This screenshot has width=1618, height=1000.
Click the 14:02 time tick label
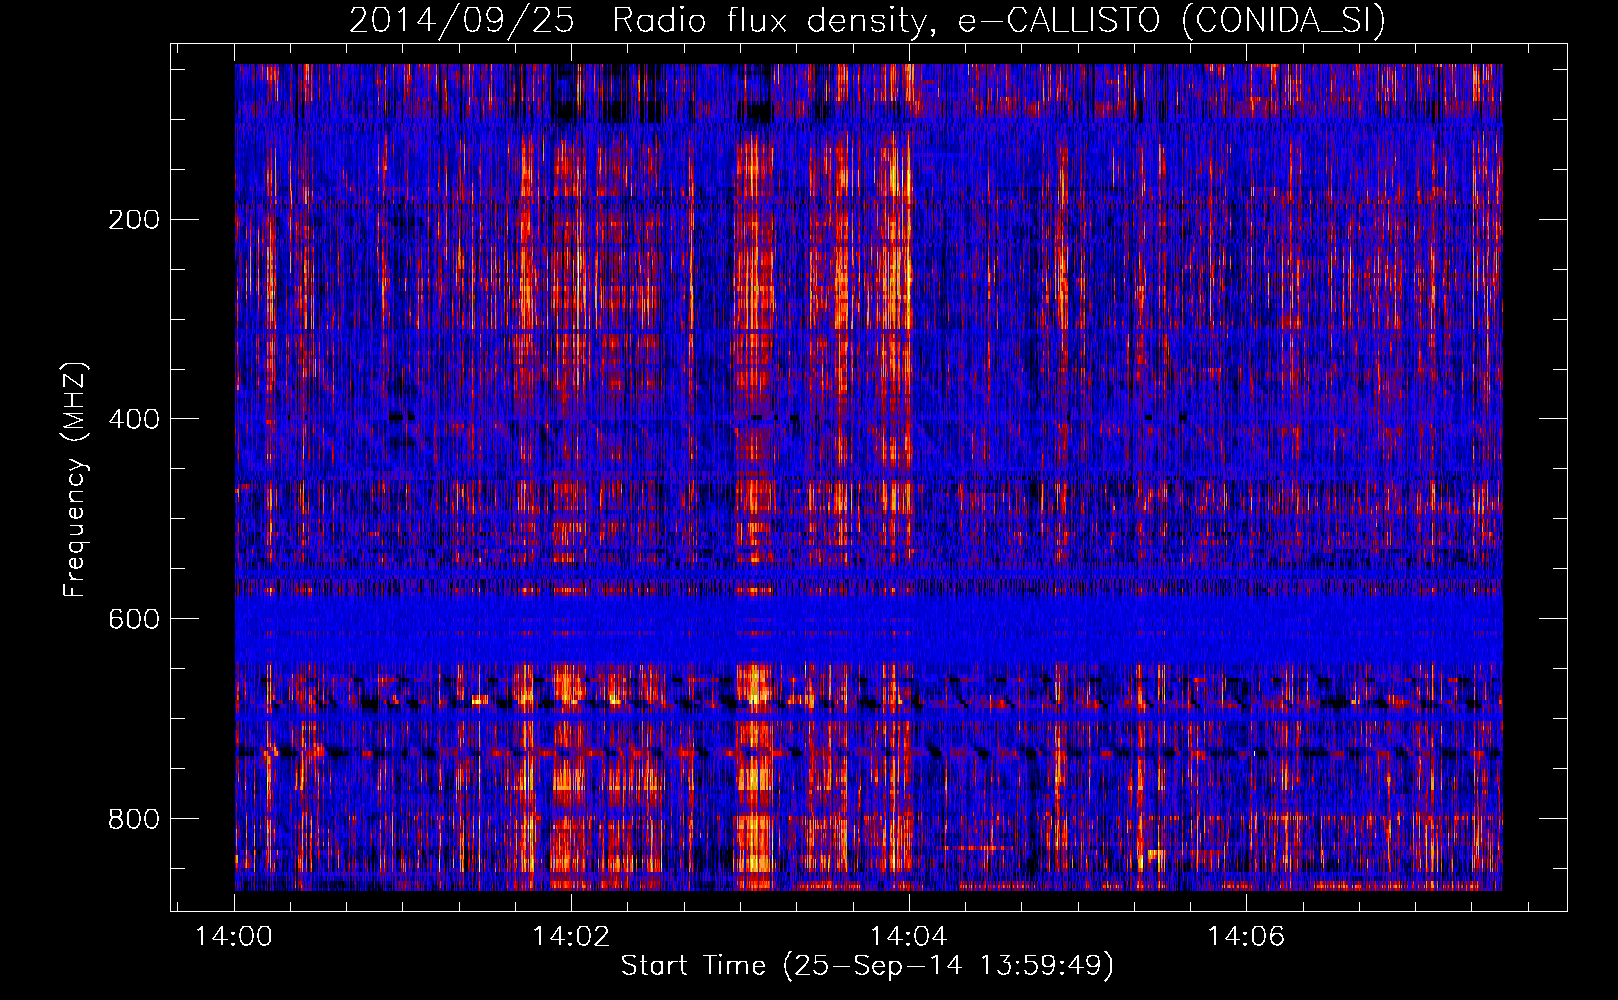(571, 936)
